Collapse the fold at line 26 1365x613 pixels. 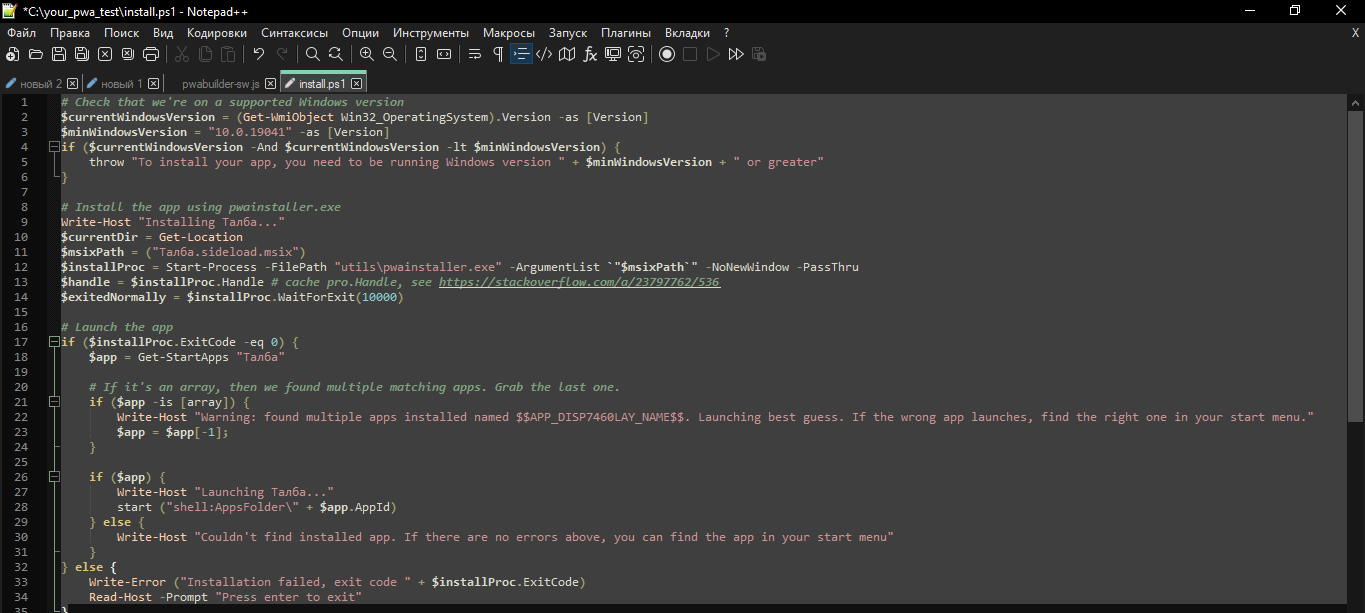pyautogui.click(x=54, y=477)
